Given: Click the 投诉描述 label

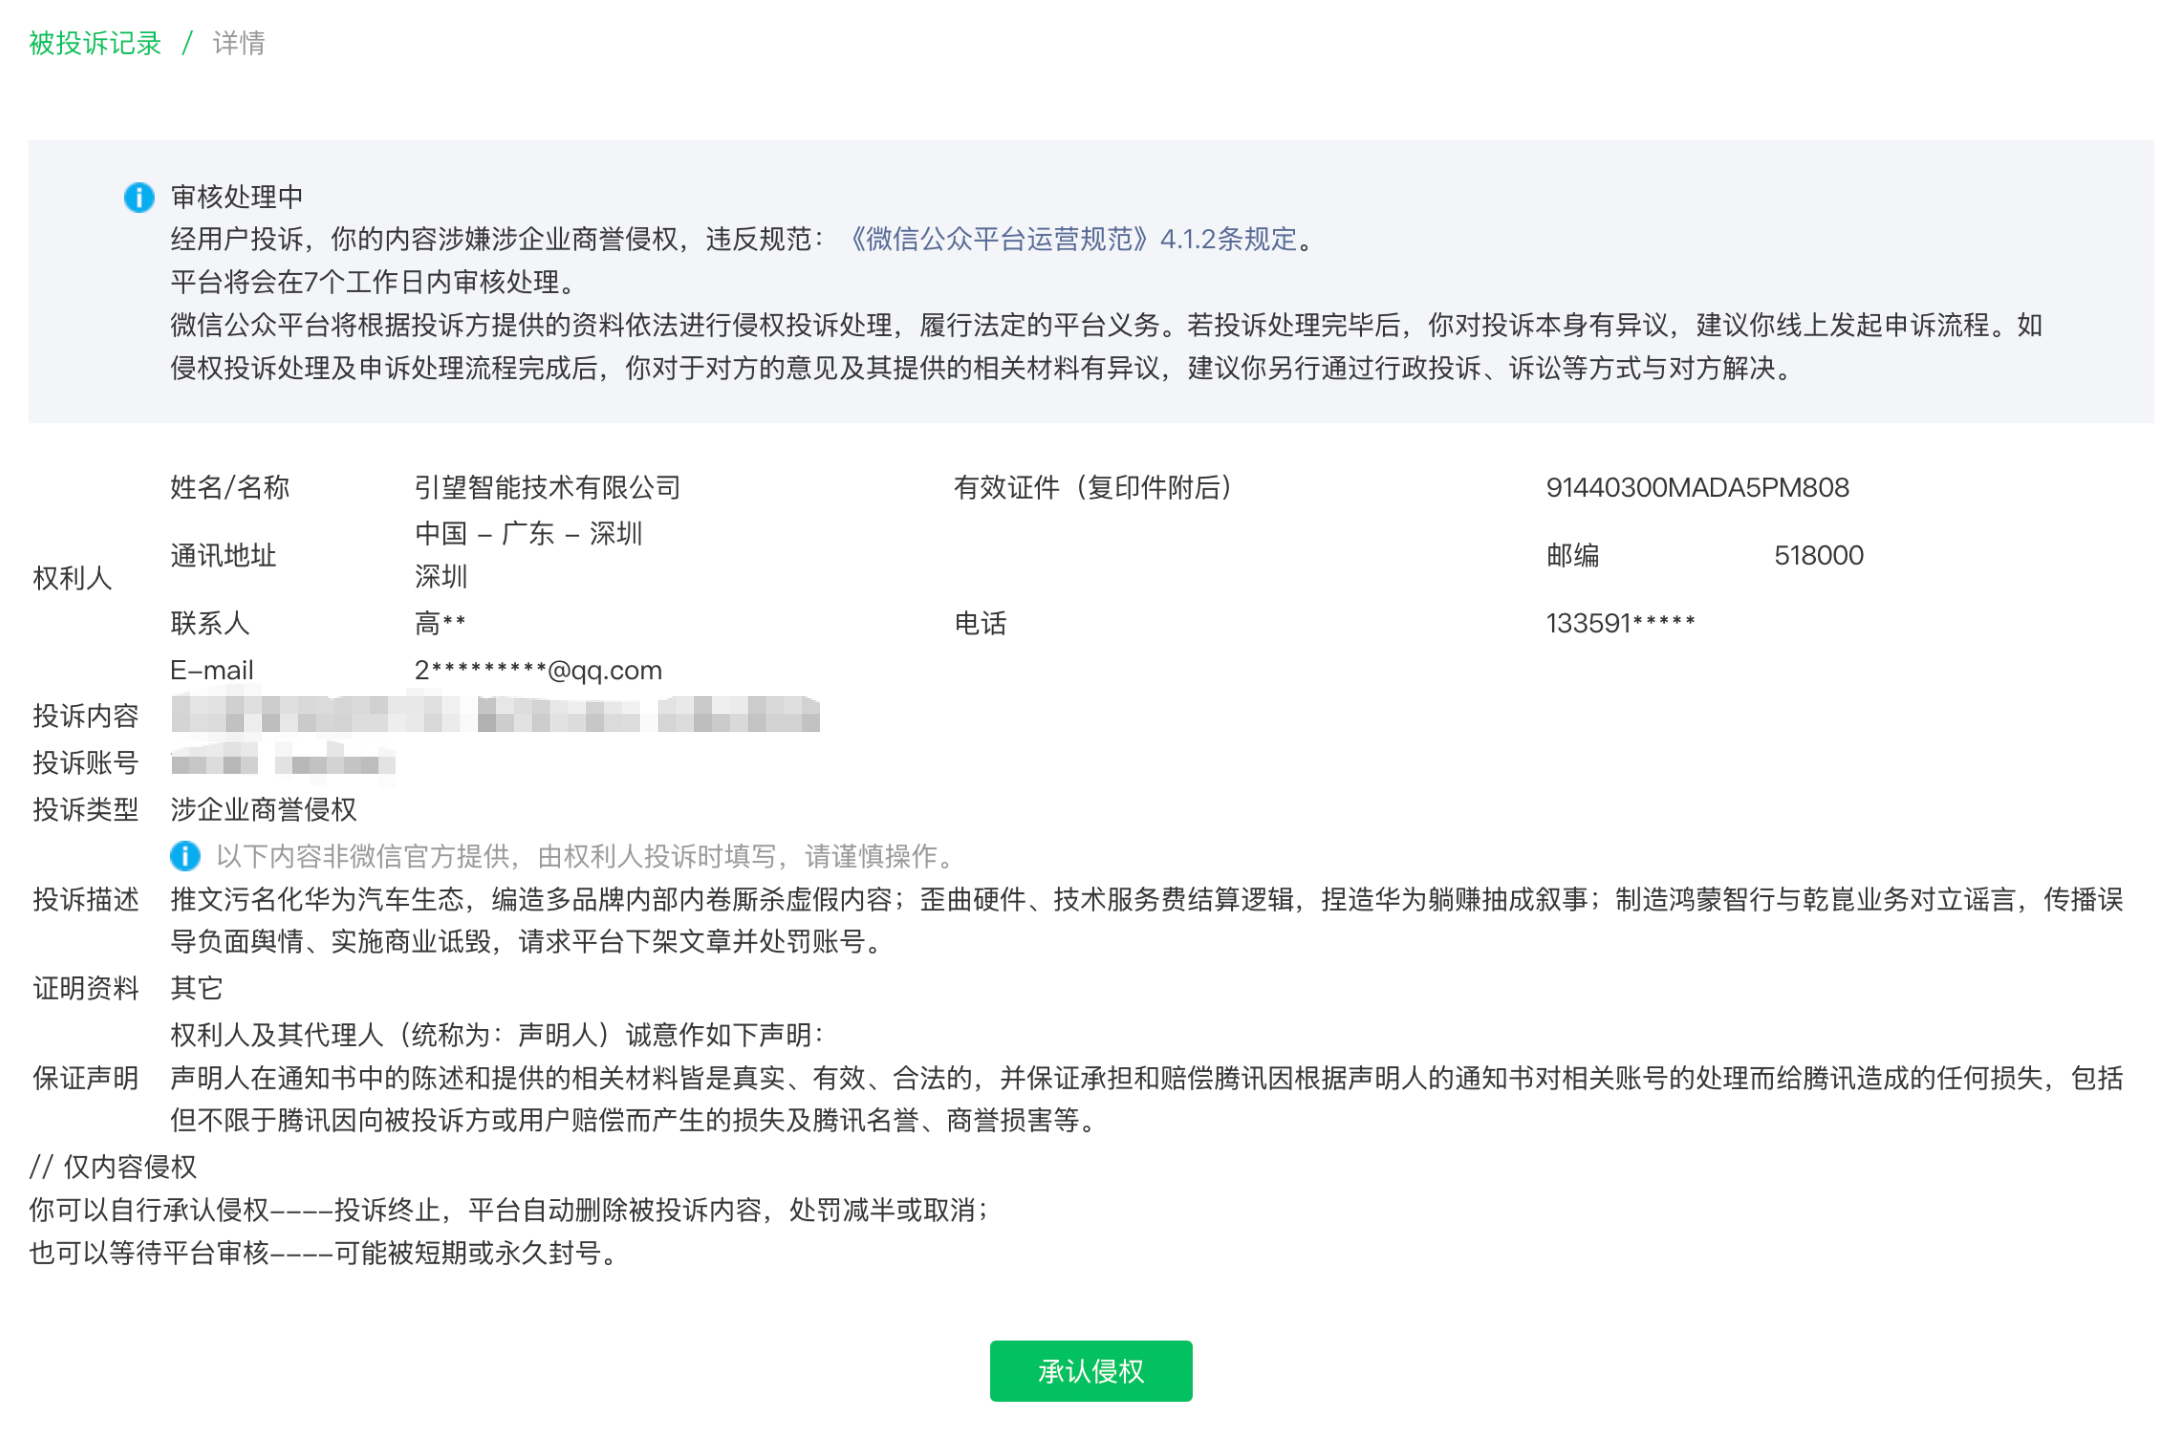Looking at the screenshot, I should (86, 900).
